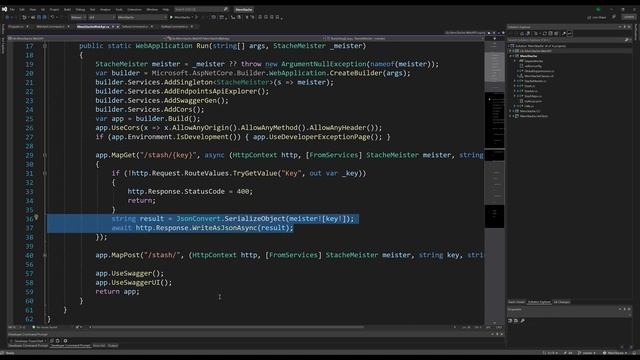Screen dimensions: 640x360
Task: Open the project scope dropdown in editor navigation bar
Action: [x=86, y=38]
